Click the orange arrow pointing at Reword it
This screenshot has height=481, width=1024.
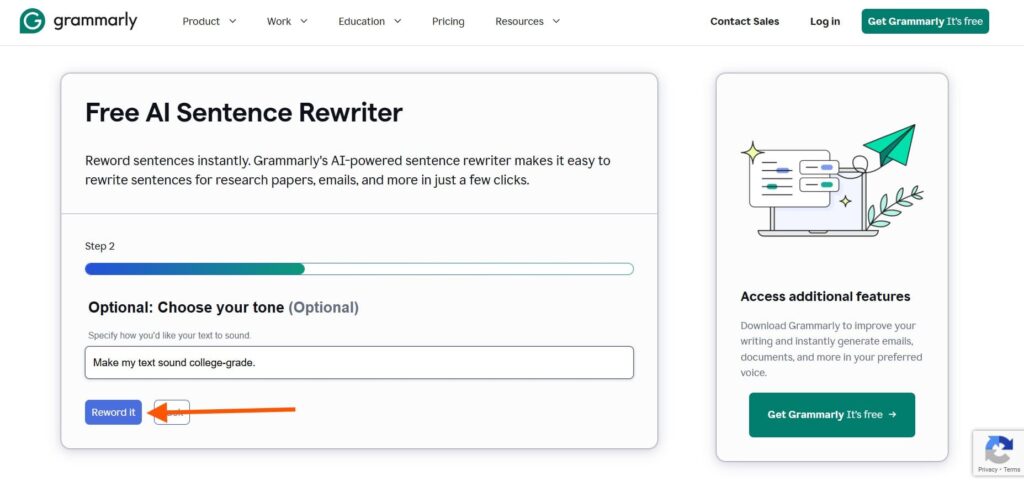[x=222, y=411]
